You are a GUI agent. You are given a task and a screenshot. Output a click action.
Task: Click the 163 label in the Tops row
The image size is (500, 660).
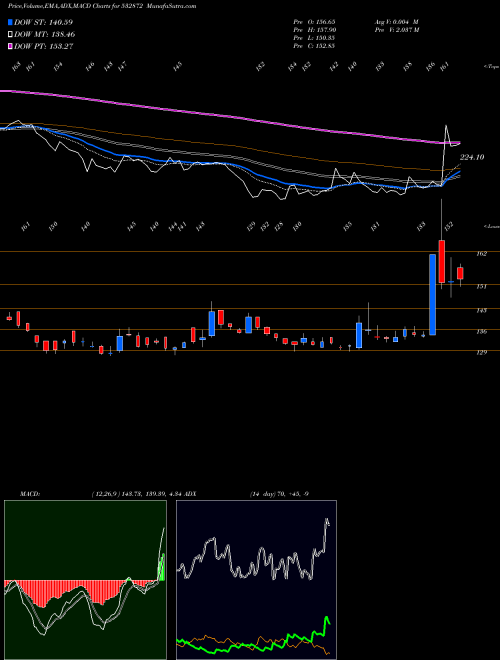pos(16,67)
